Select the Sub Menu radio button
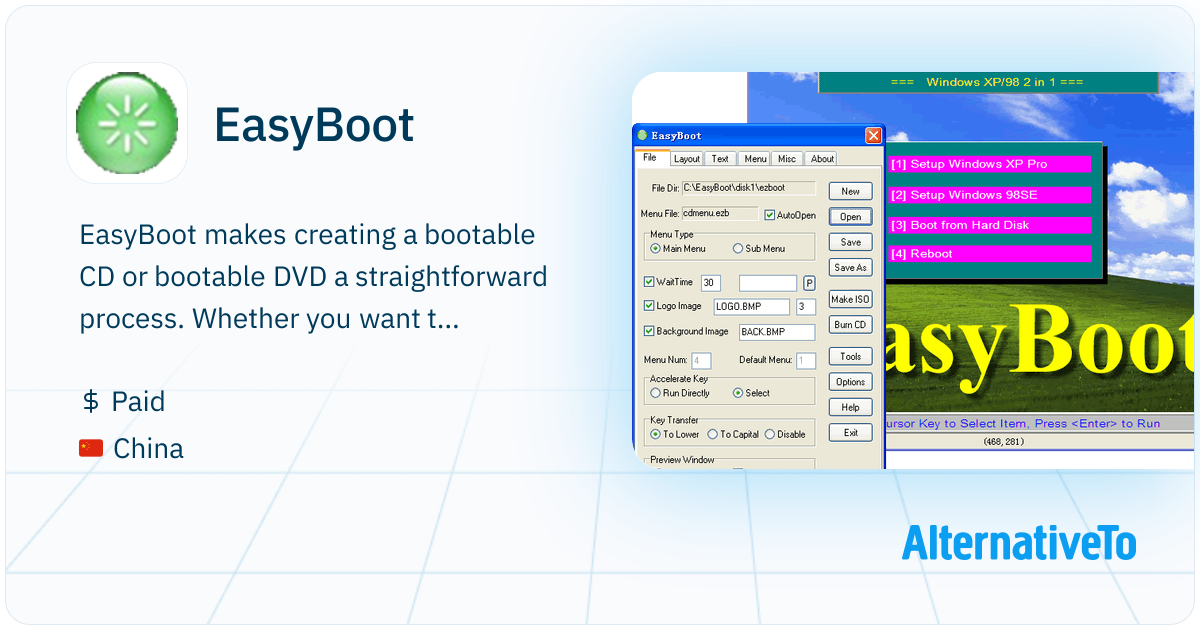 pos(738,248)
